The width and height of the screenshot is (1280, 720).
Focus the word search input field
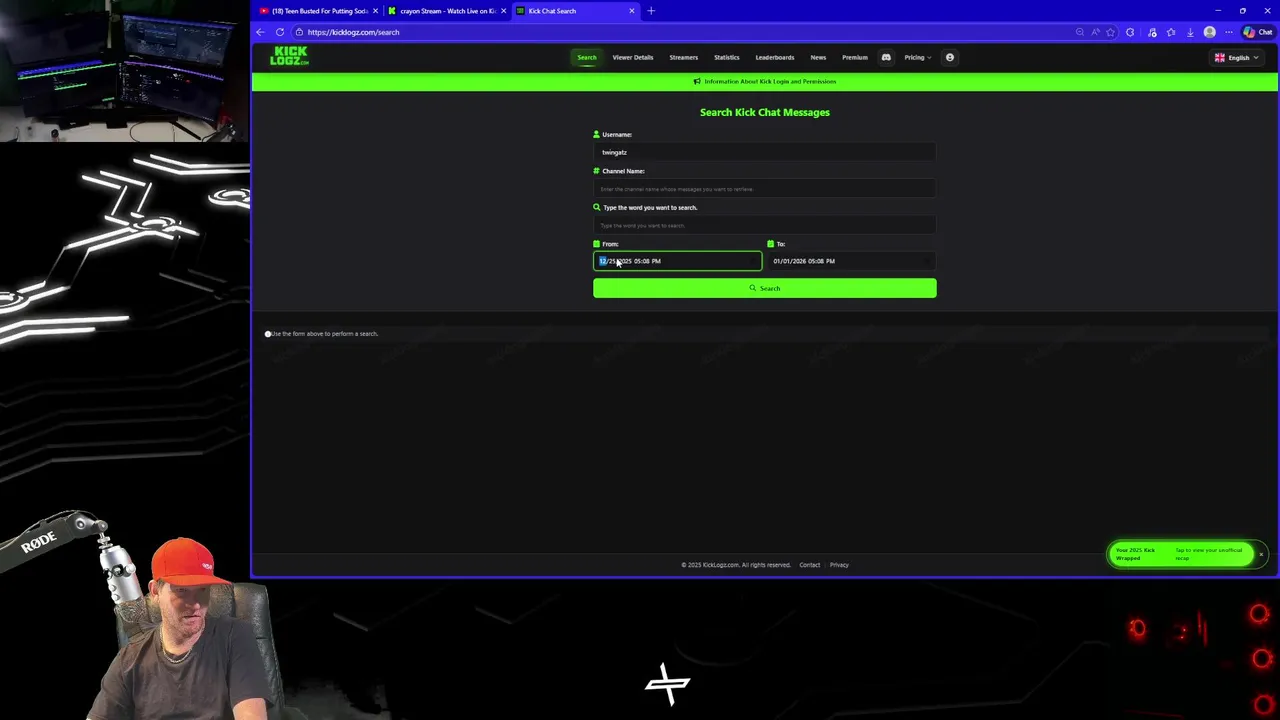pos(765,225)
